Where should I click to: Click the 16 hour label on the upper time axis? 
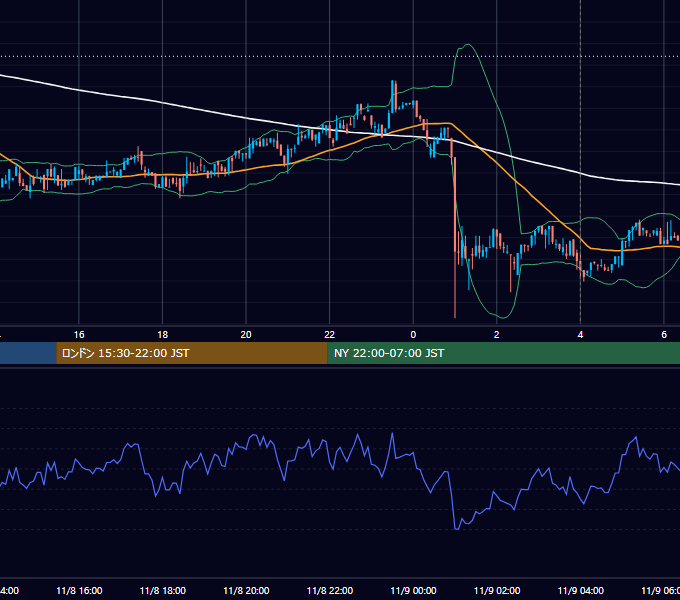(79, 335)
